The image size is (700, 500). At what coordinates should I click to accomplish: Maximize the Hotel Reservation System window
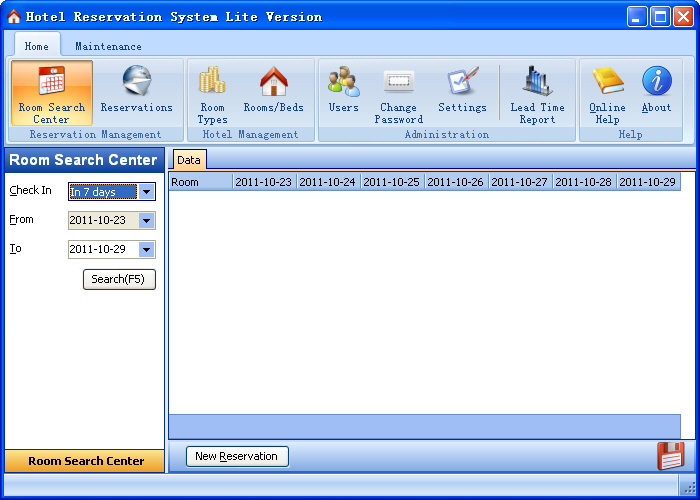[660, 17]
